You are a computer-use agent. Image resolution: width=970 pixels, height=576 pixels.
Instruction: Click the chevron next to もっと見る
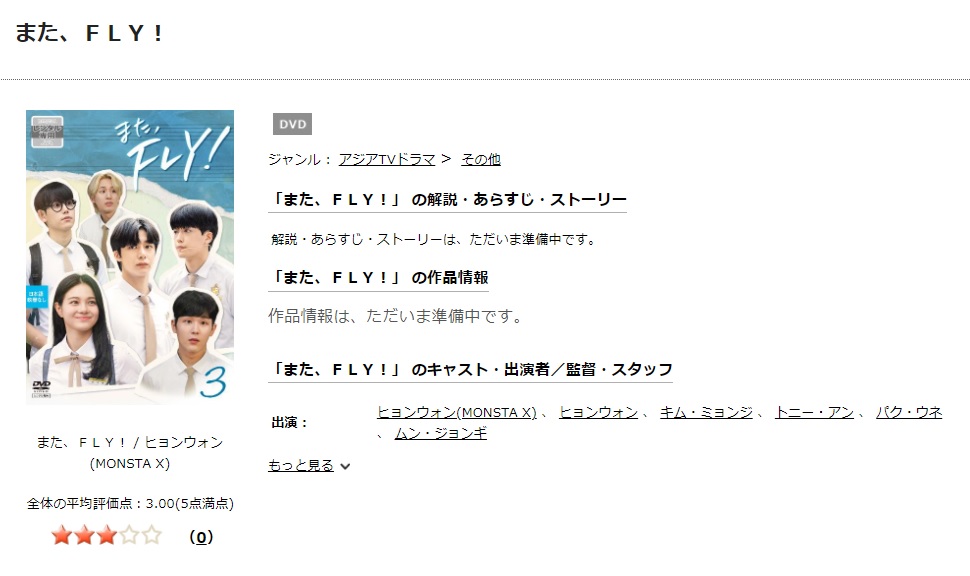[x=345, y=466]
